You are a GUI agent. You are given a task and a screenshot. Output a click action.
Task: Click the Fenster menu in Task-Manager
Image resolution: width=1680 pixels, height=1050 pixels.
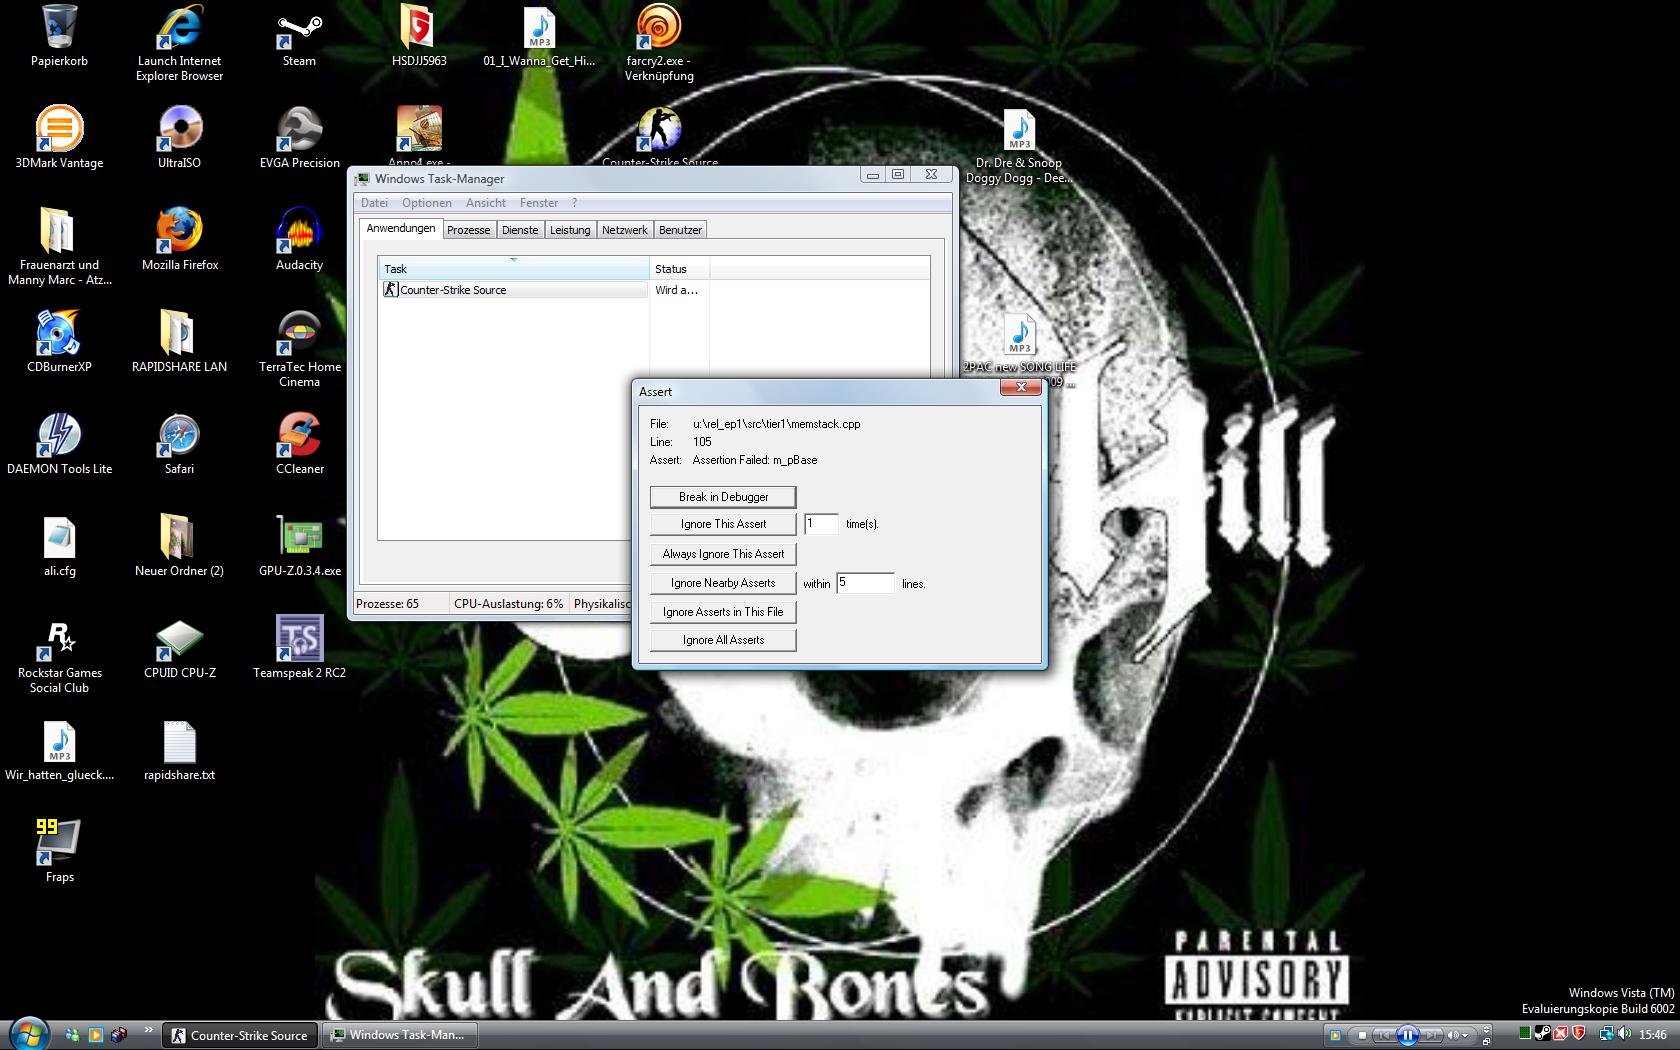tap(539, 203)
